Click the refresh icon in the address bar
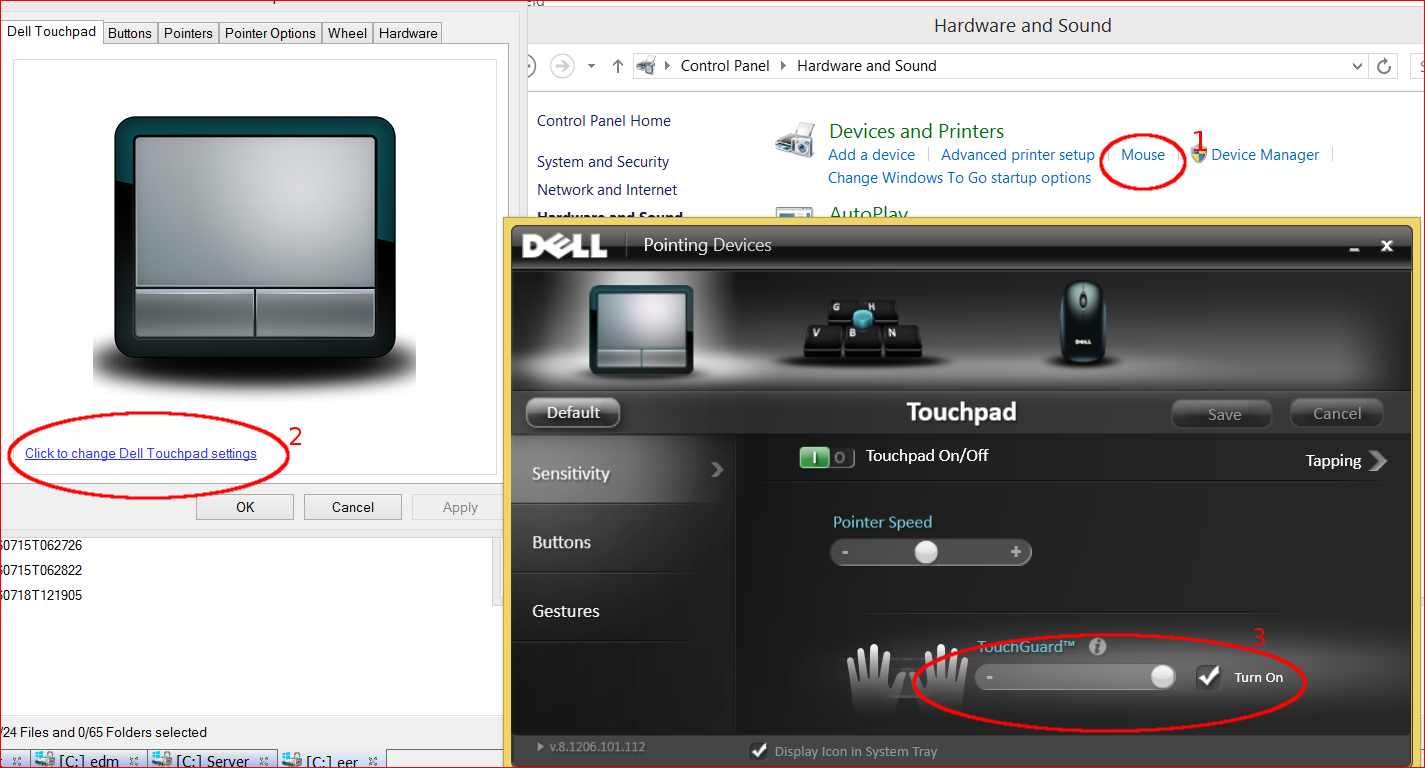This screenshot has height=768, width=1425. (1383, 65)
